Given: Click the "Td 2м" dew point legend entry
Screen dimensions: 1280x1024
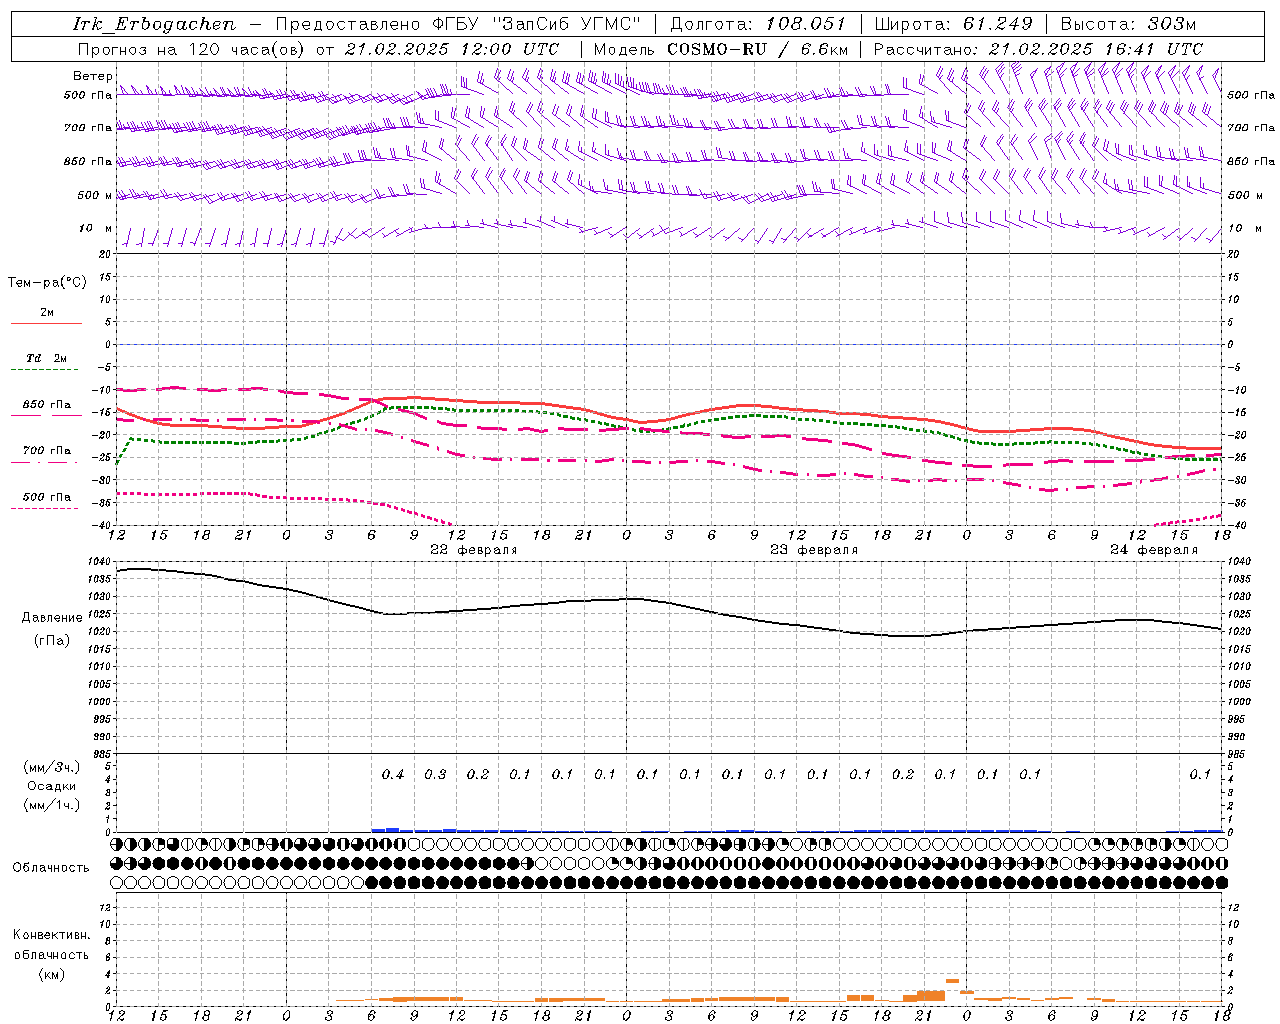Looking at the screenshot, I should (47, 358).
